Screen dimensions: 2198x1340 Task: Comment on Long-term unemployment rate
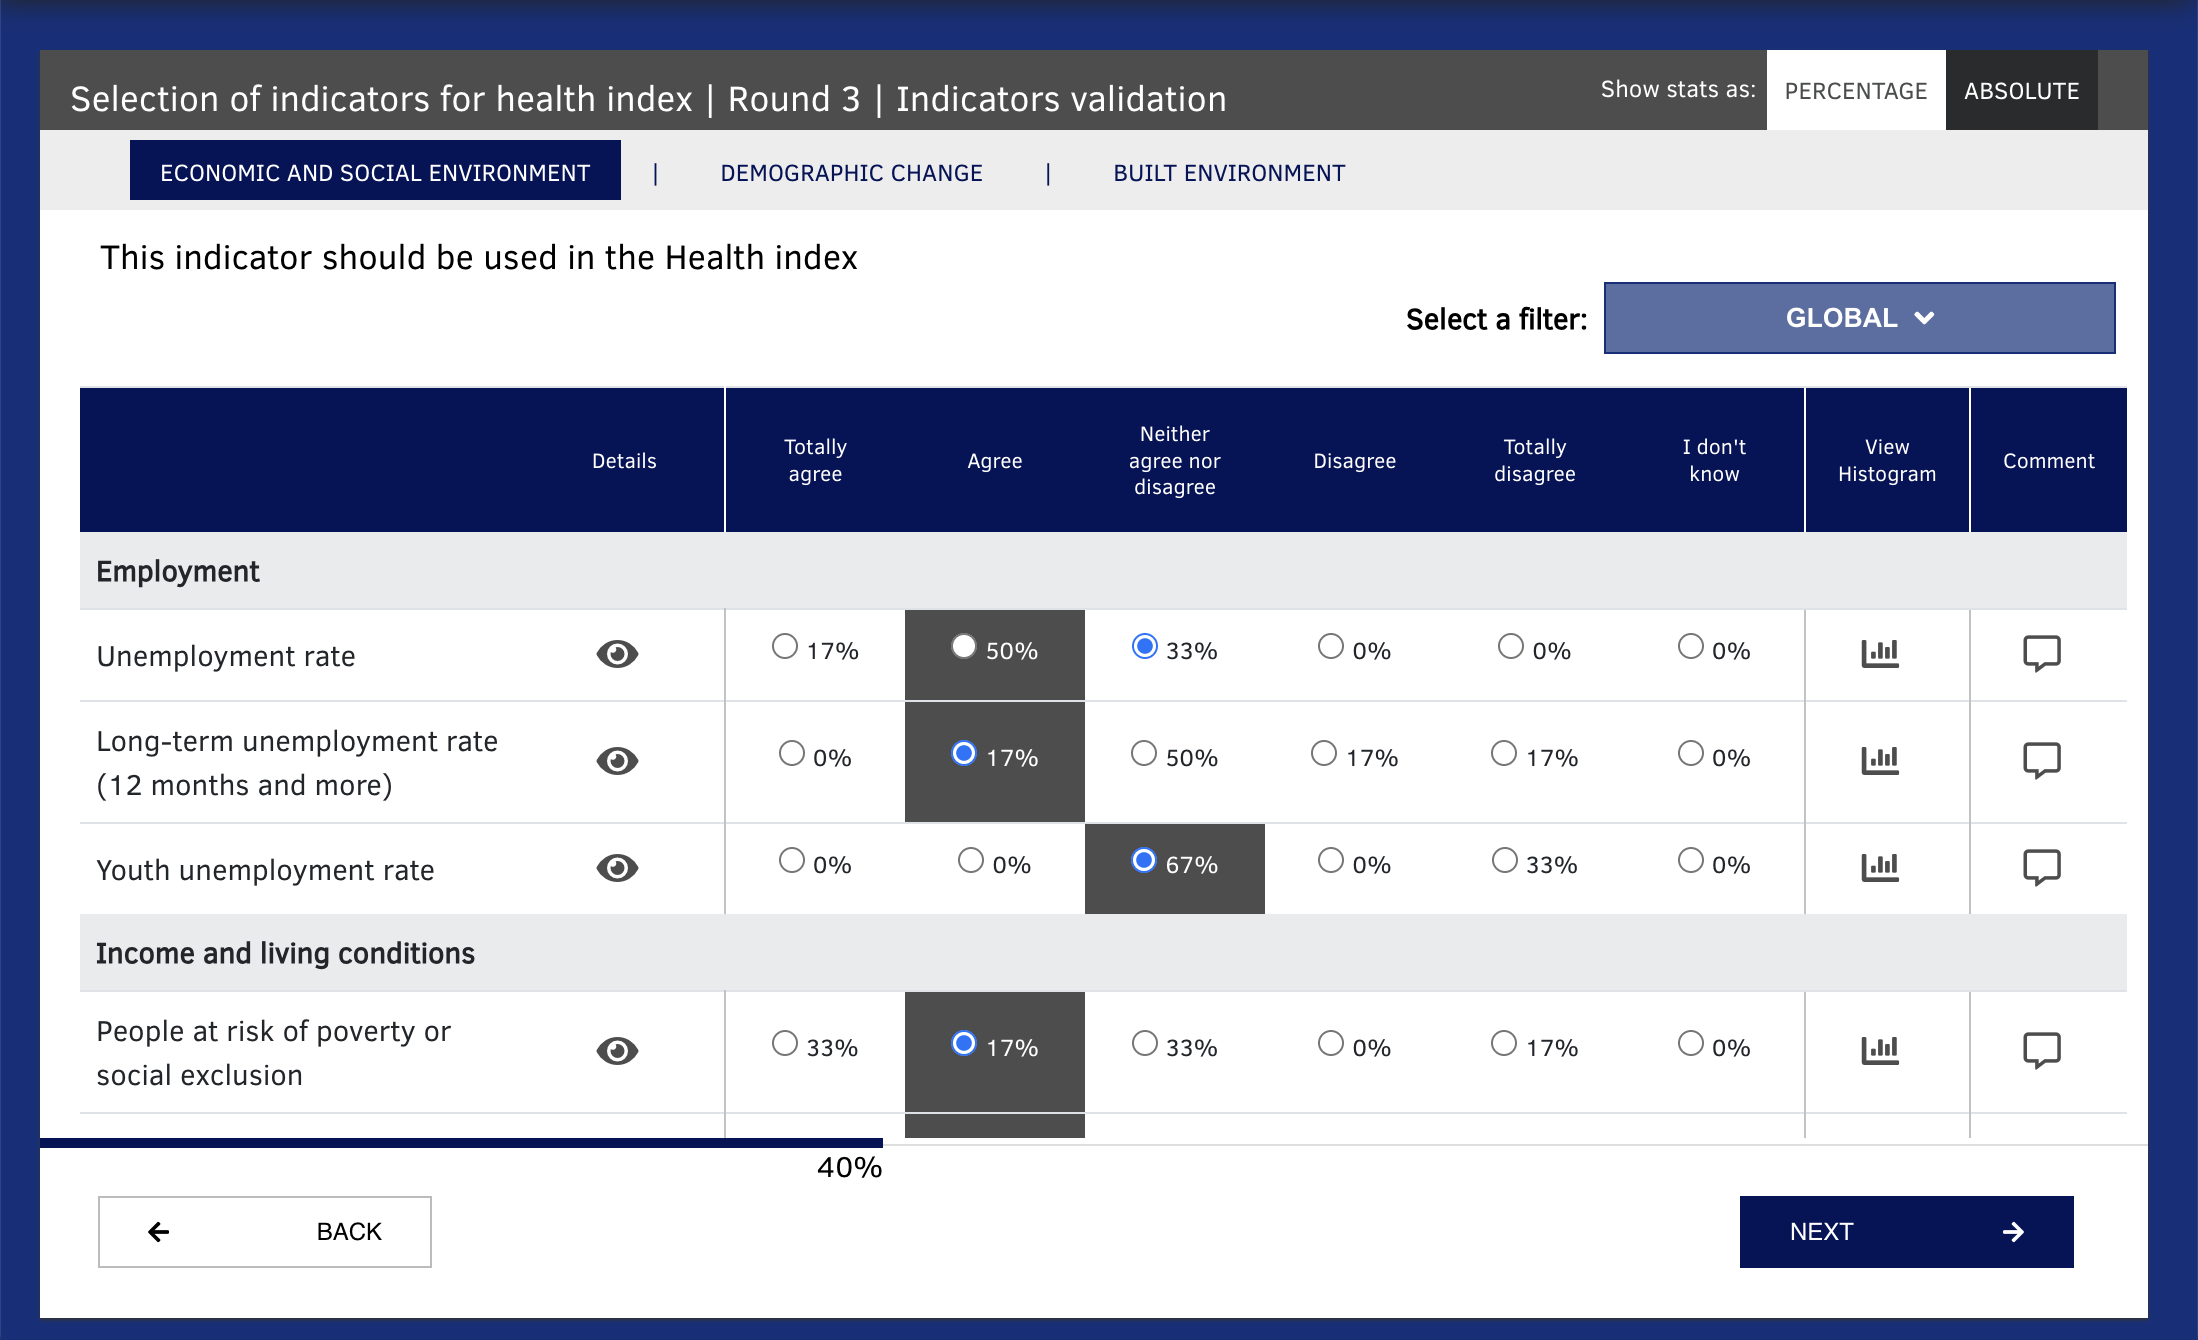(2042, 761)
